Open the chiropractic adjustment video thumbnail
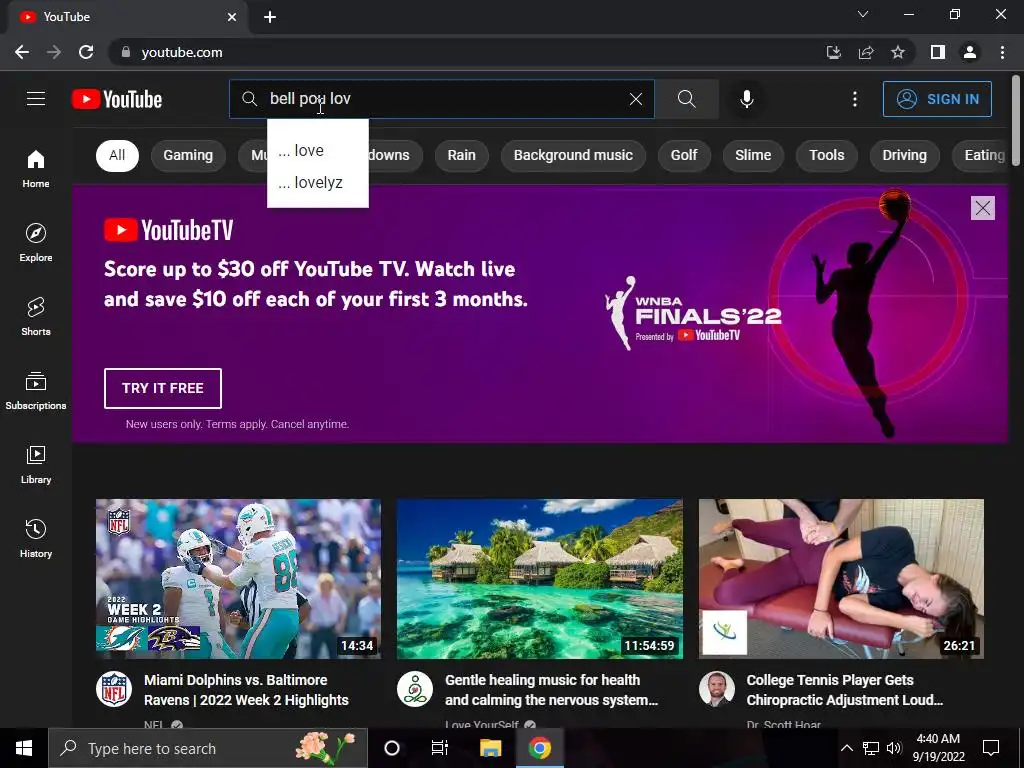1024x768 pixels. (x=841, y=579)
